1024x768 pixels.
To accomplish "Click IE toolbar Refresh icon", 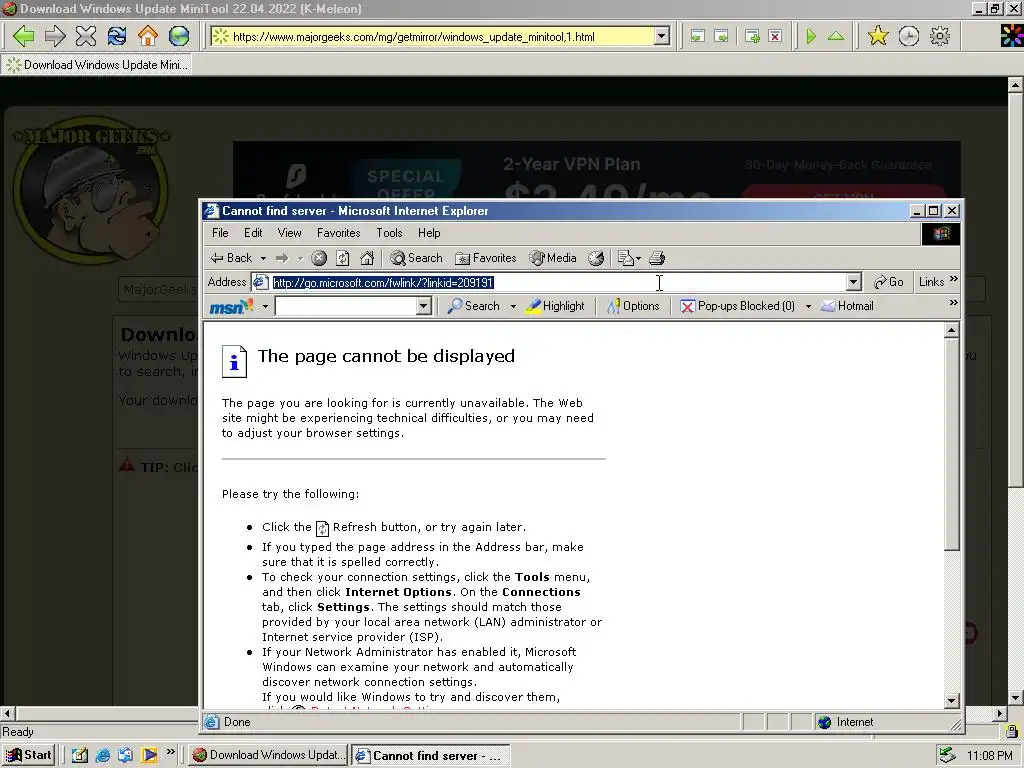I will coord(342,258).
